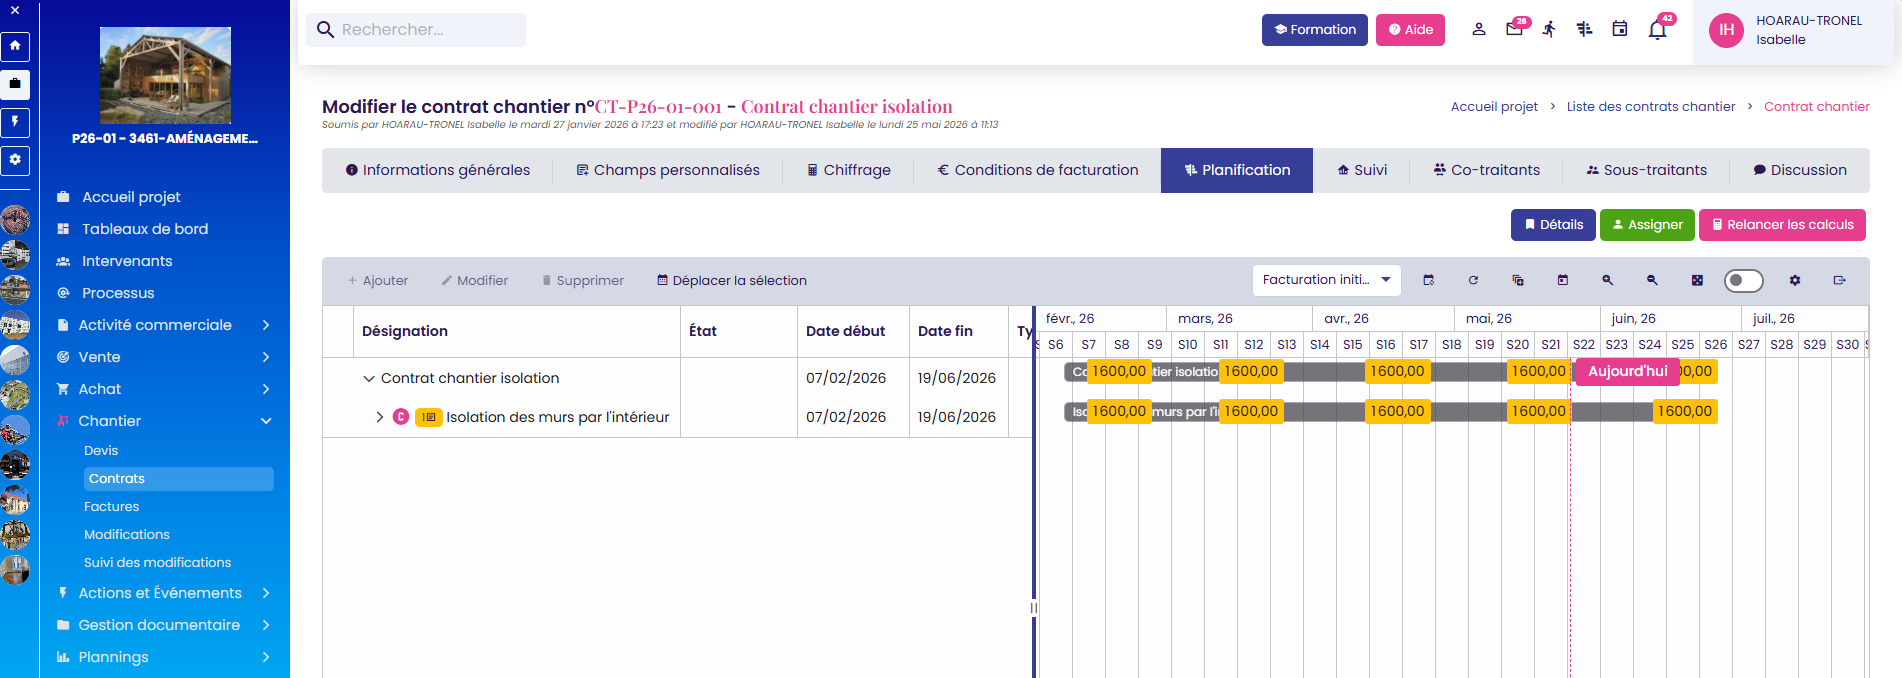Fit Gantt chart to full view
Screen dimensions: 1902x678
1697,280
